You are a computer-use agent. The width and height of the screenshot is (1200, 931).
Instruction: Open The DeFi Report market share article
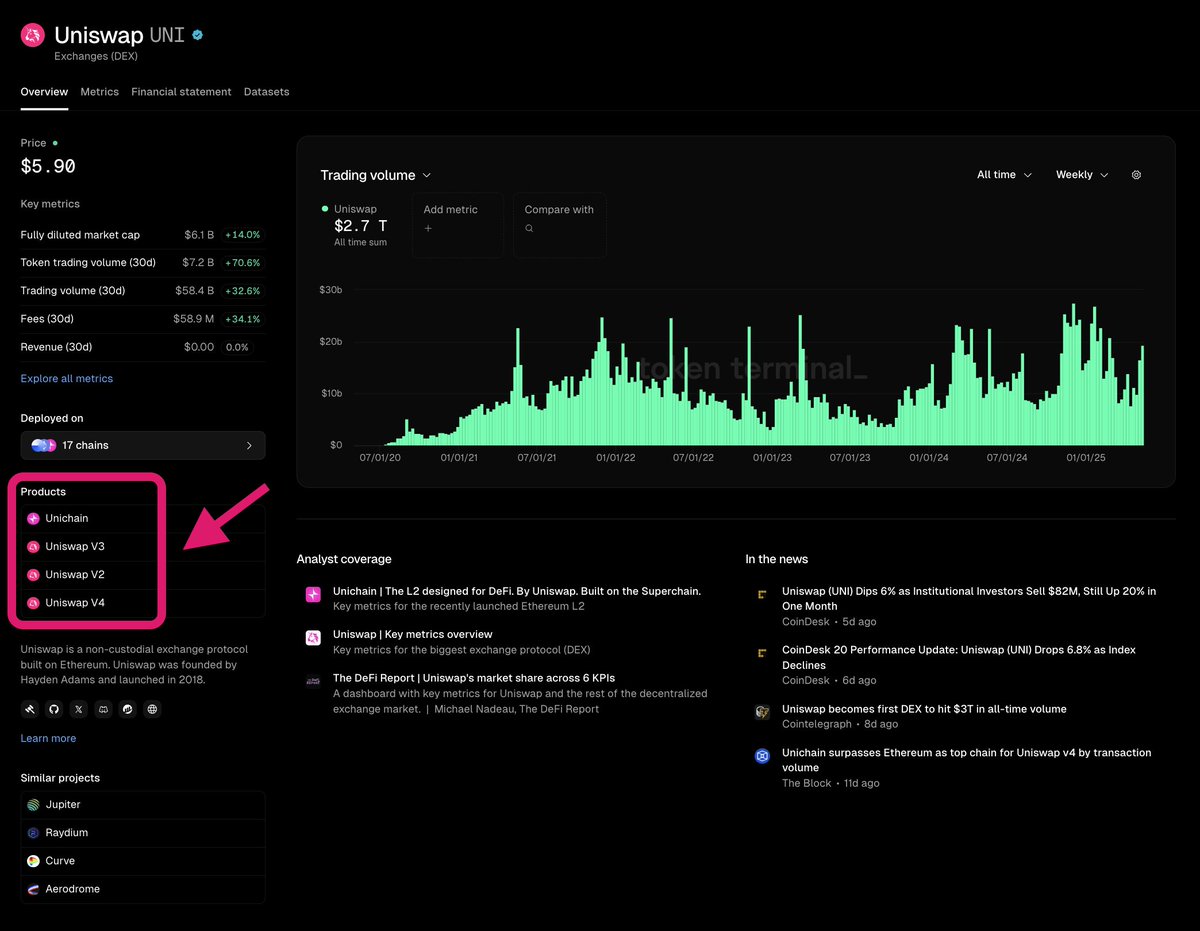click(x=474, y=678)
